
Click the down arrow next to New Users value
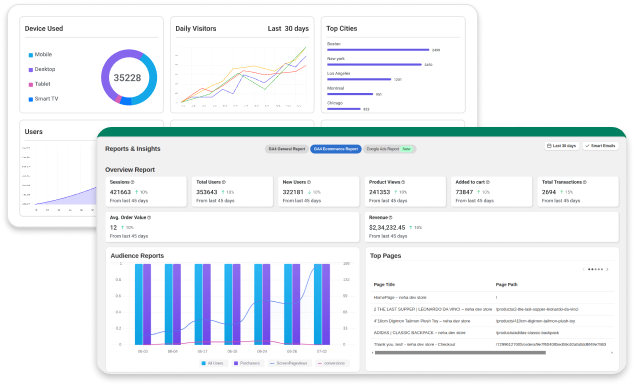point(309,192)
